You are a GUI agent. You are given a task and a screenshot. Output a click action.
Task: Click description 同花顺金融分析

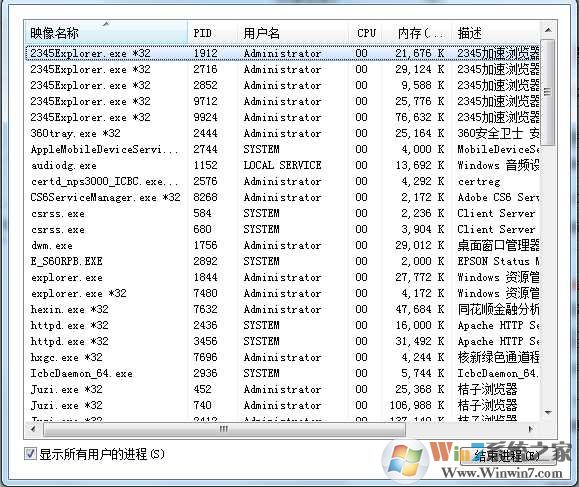click(x=498, y=309)
